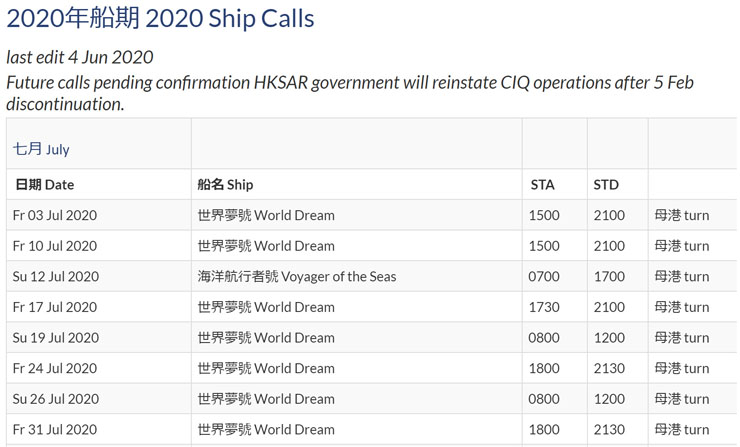Screen dimensions: 740x447
Task: Select the Fr 31 Jul 2020 date cell
Action: point(55,430)
